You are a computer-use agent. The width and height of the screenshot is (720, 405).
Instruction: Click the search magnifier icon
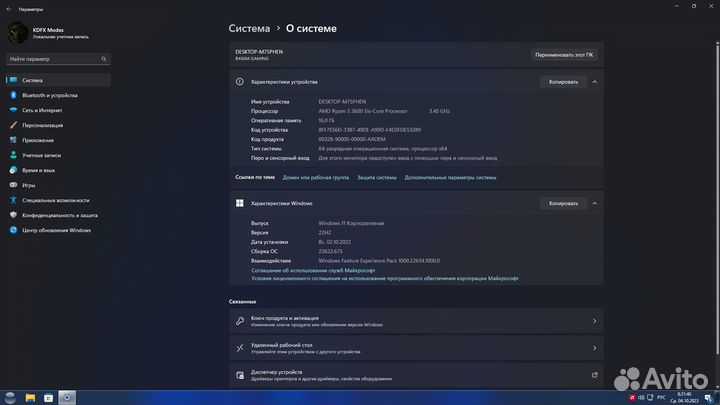pyautogui.click(x=103, y=59)
